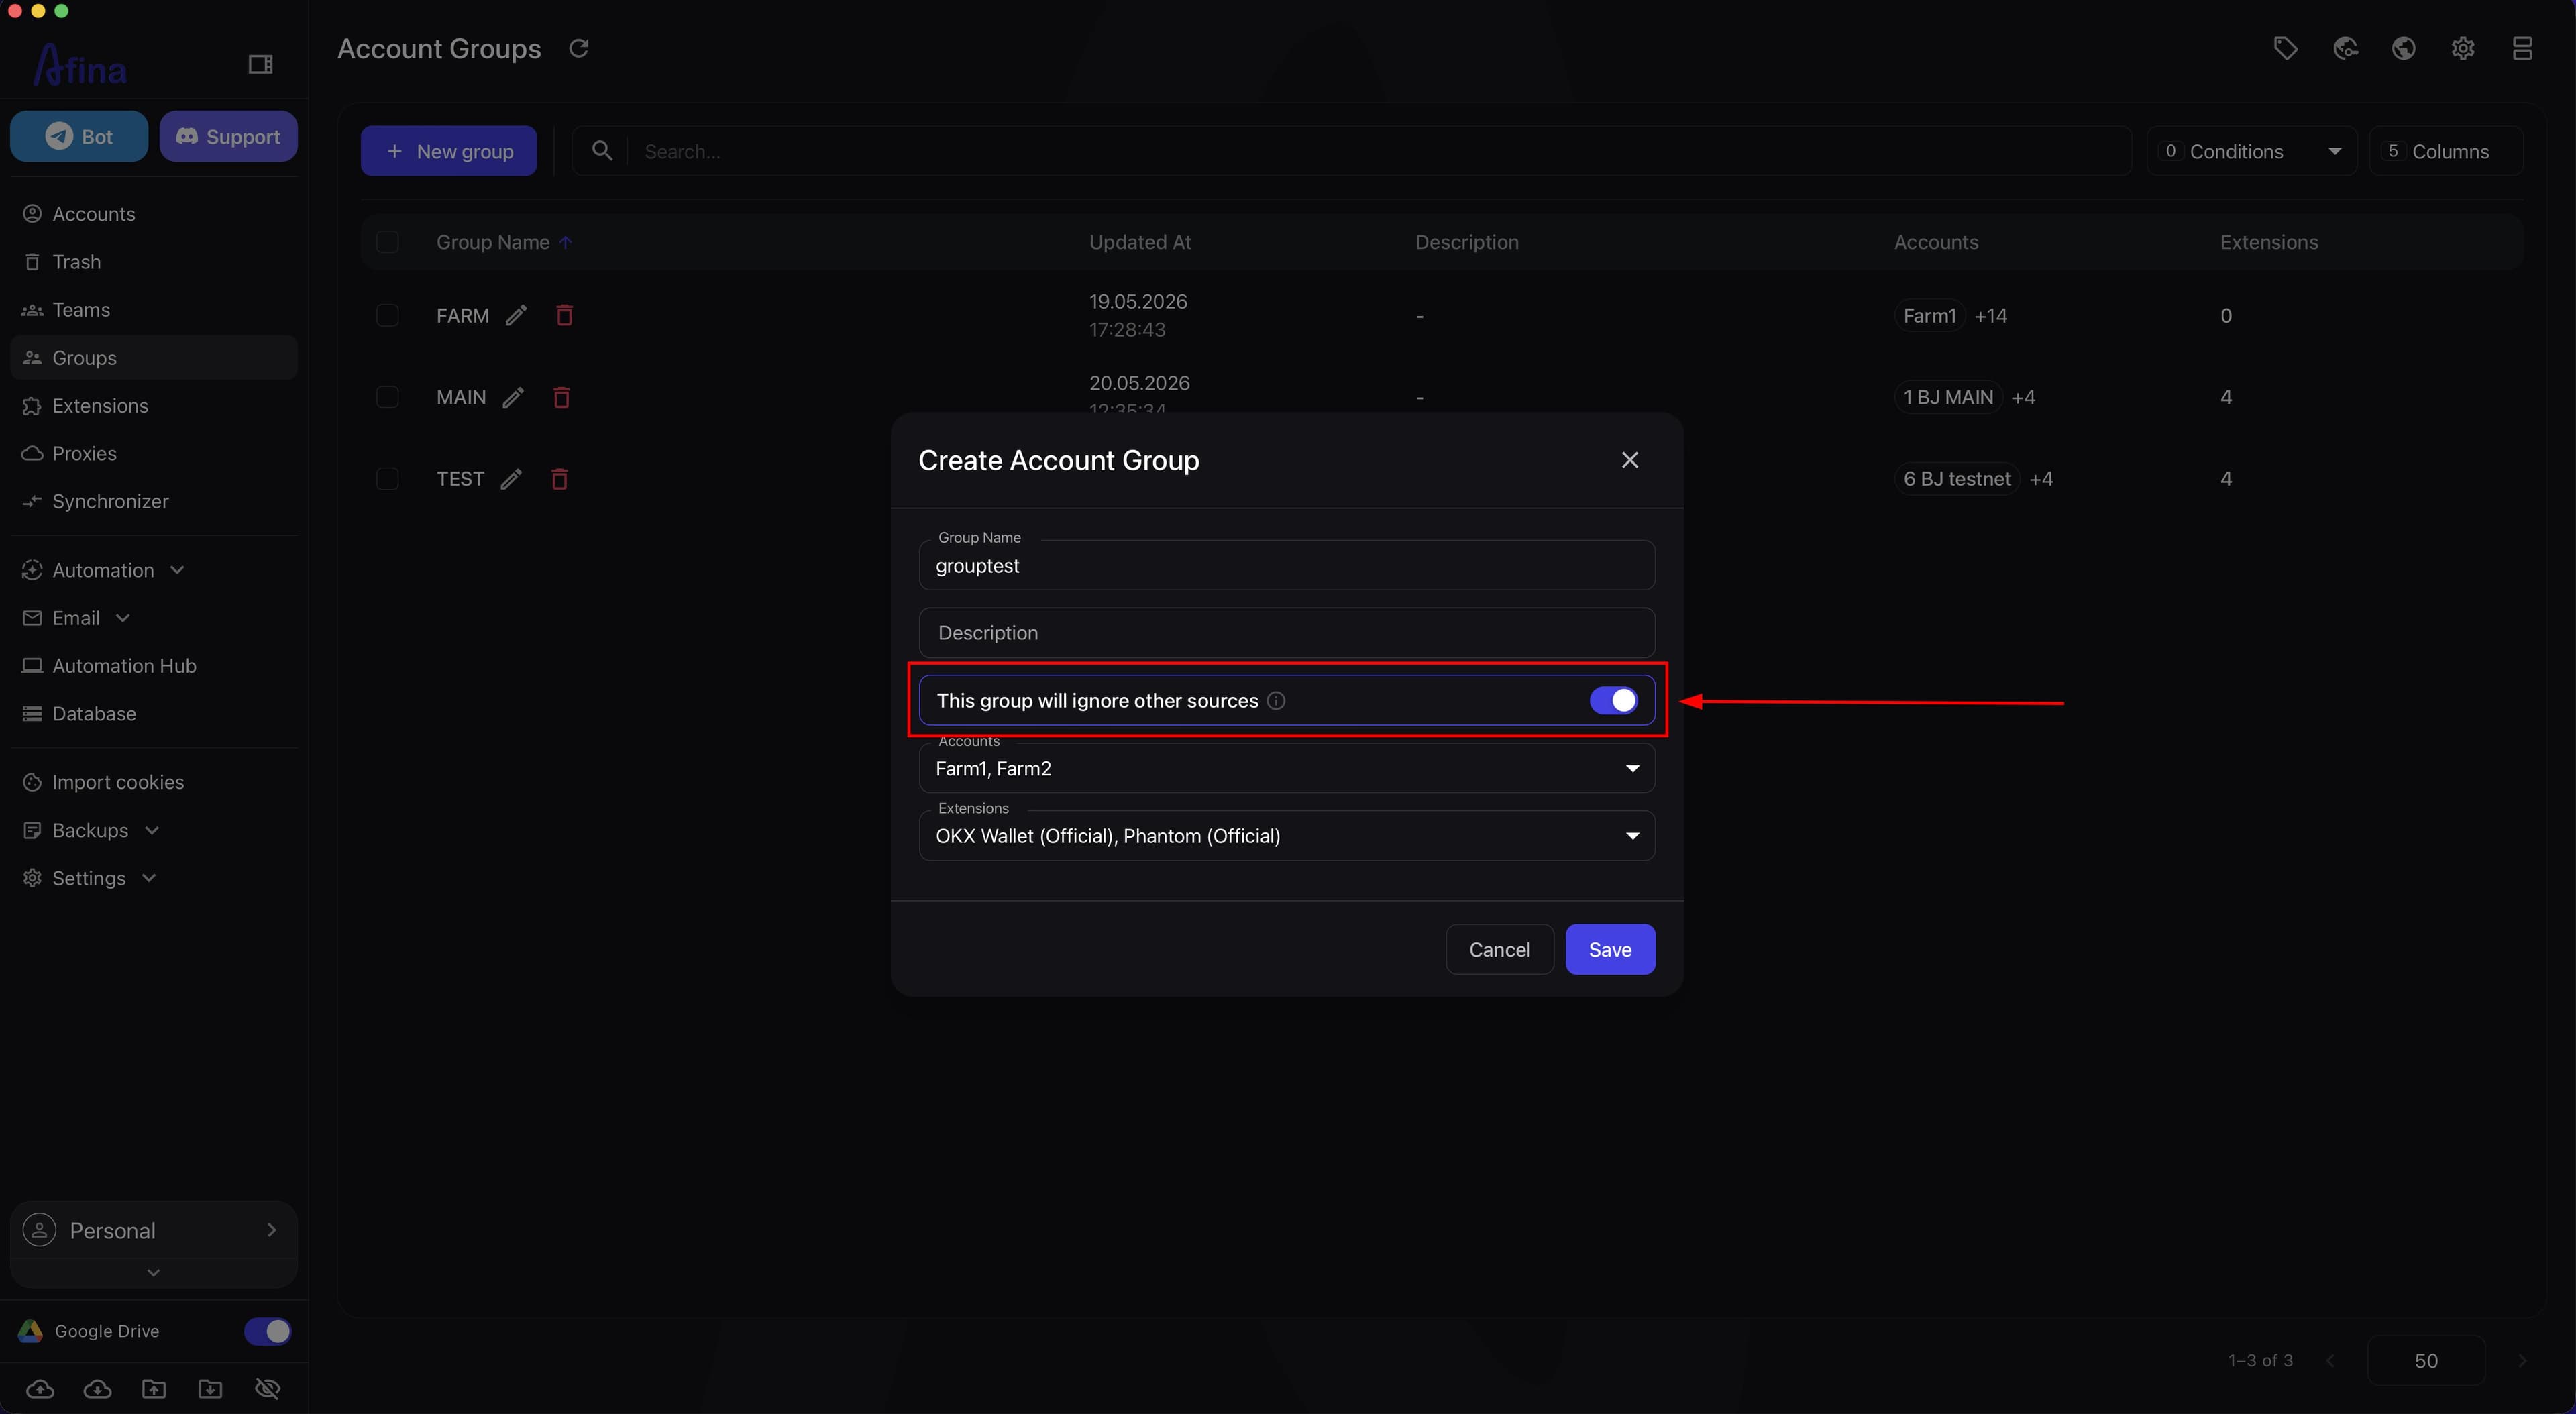Open the Discord Support button

(x=228, y=136)
